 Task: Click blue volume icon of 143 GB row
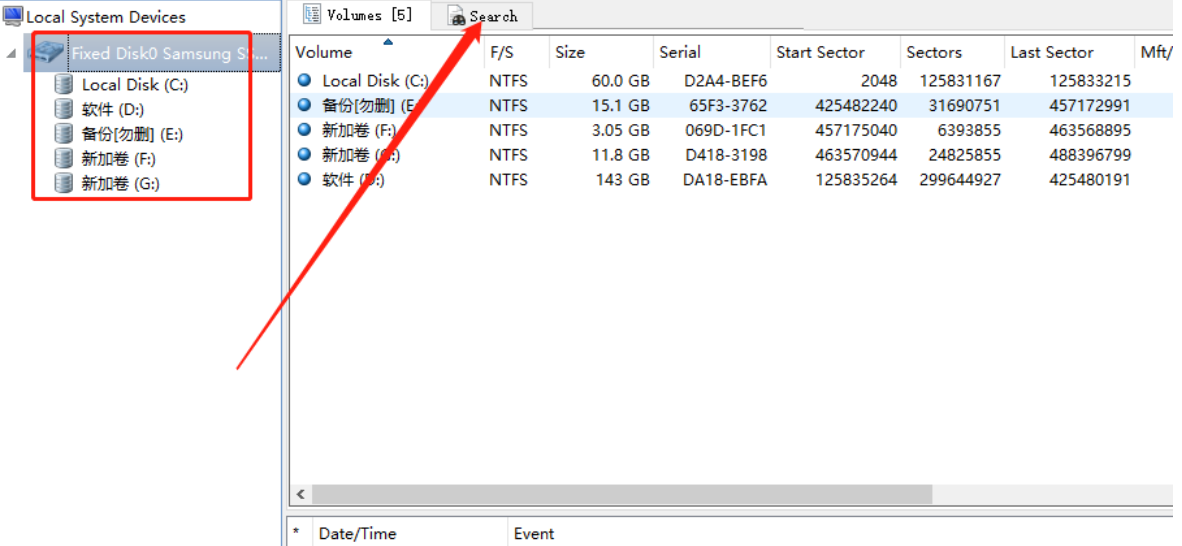pyautogui.click(x=305, y=179)
